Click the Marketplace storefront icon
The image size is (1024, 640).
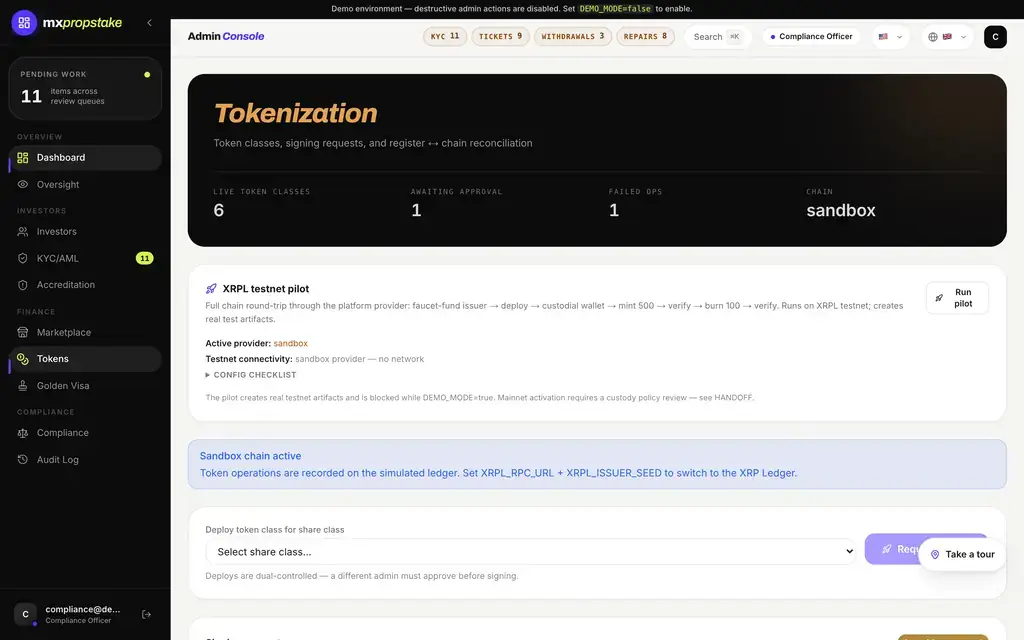pyautogui.click(x=23, y=332)
